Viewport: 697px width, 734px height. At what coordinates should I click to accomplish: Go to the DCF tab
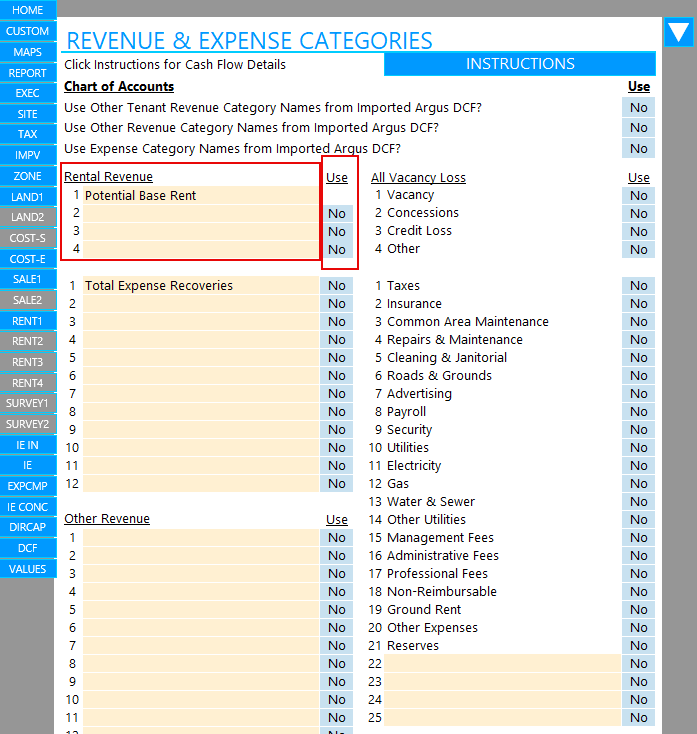click(28, 548)
